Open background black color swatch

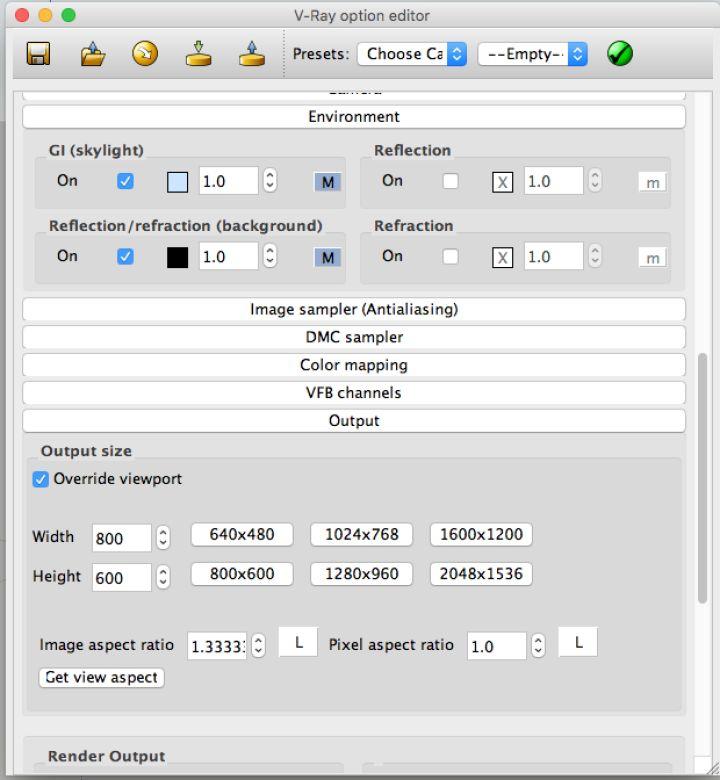(x=177, y=258)
